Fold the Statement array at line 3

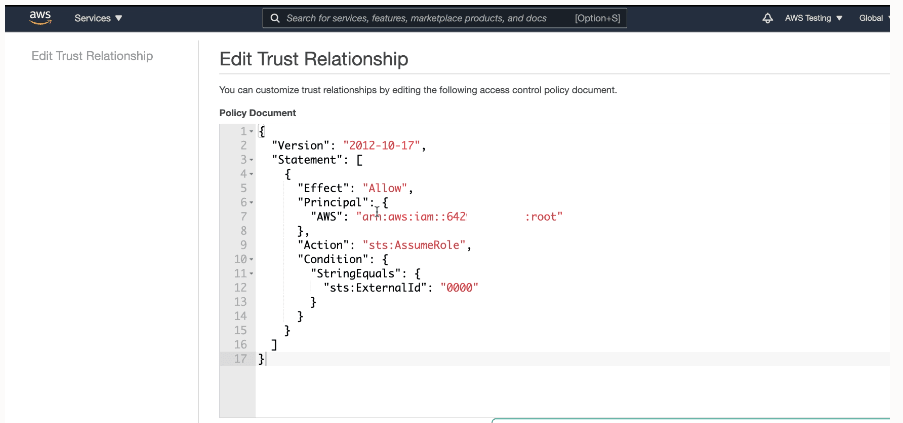251,160
